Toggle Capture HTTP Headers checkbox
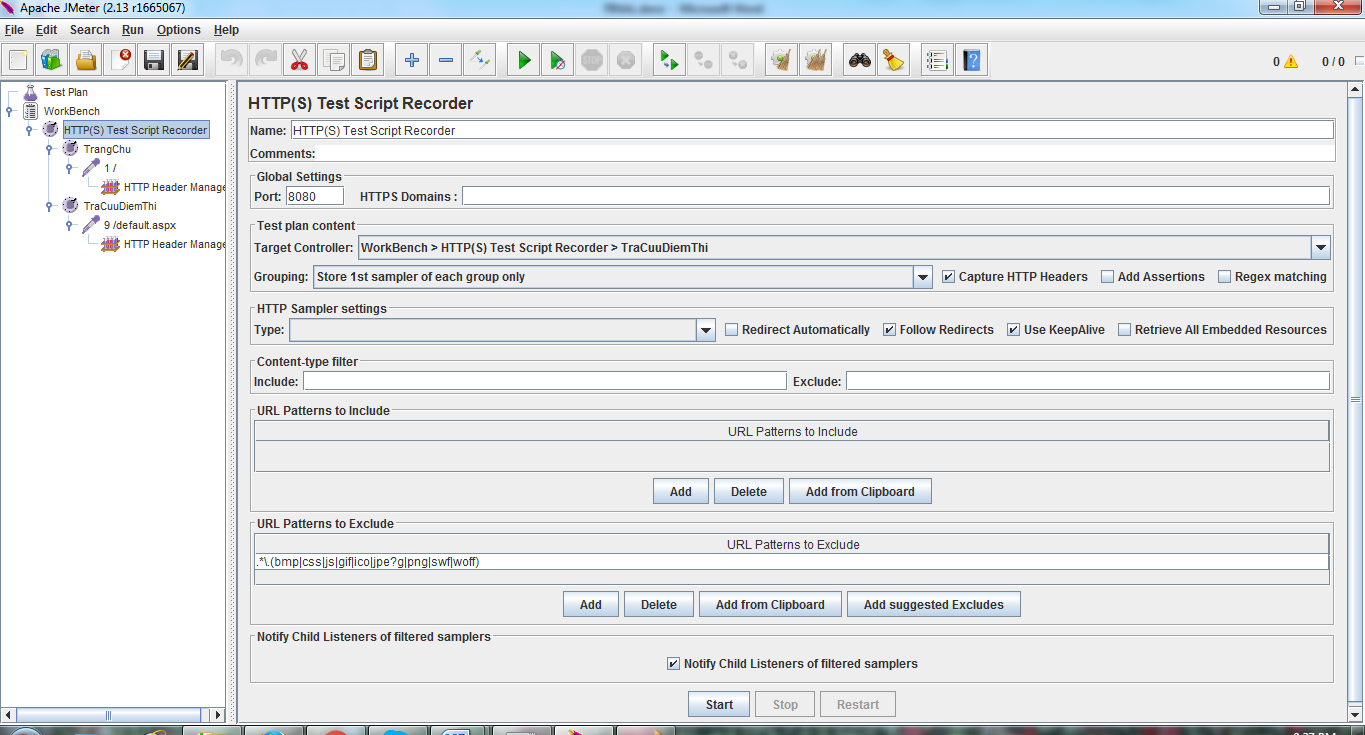Image resolution: width=1365 pixels, height=735 pixels. (949, 277)
